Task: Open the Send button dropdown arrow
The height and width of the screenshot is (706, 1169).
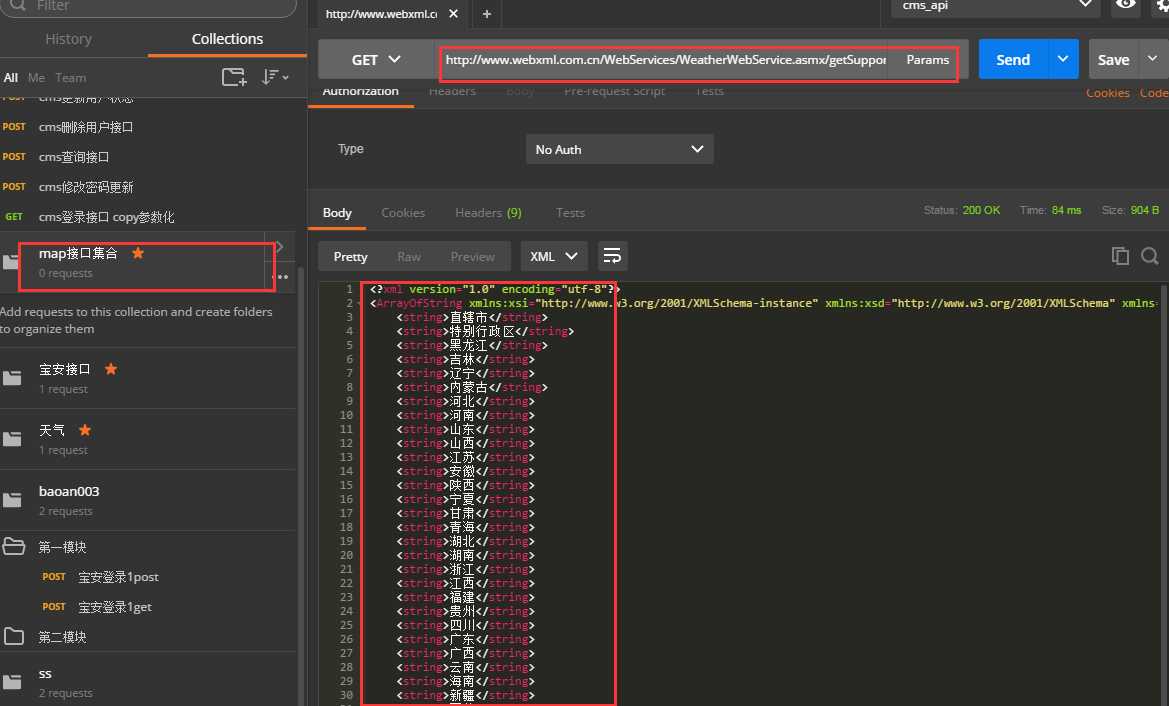Action: point(1063,59)
